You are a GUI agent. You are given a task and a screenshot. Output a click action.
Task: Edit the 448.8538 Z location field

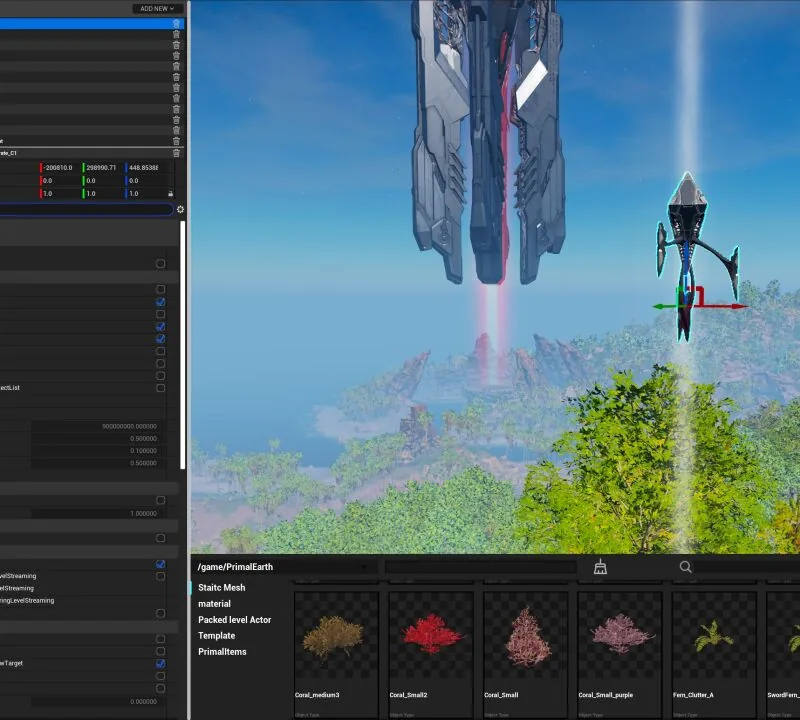coord(146,167)
